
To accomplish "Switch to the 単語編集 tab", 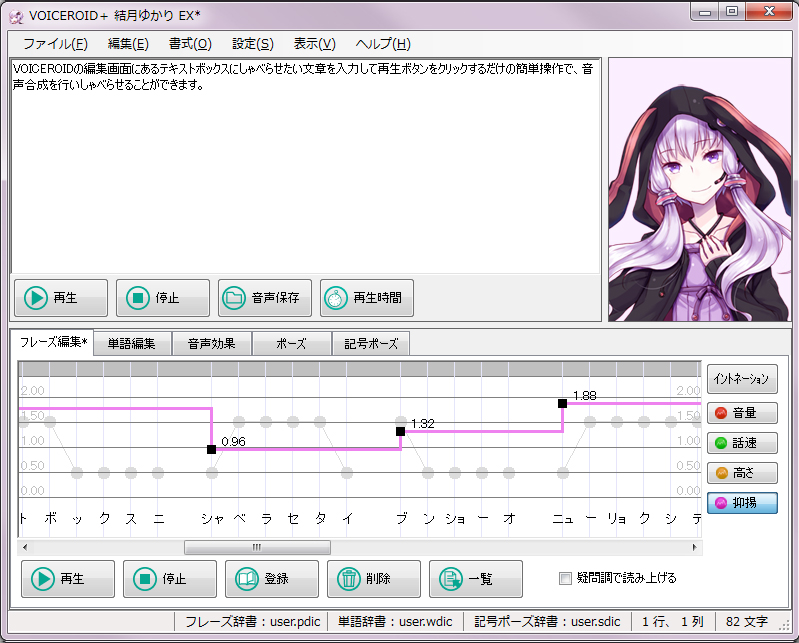I will tap(132, 344).
